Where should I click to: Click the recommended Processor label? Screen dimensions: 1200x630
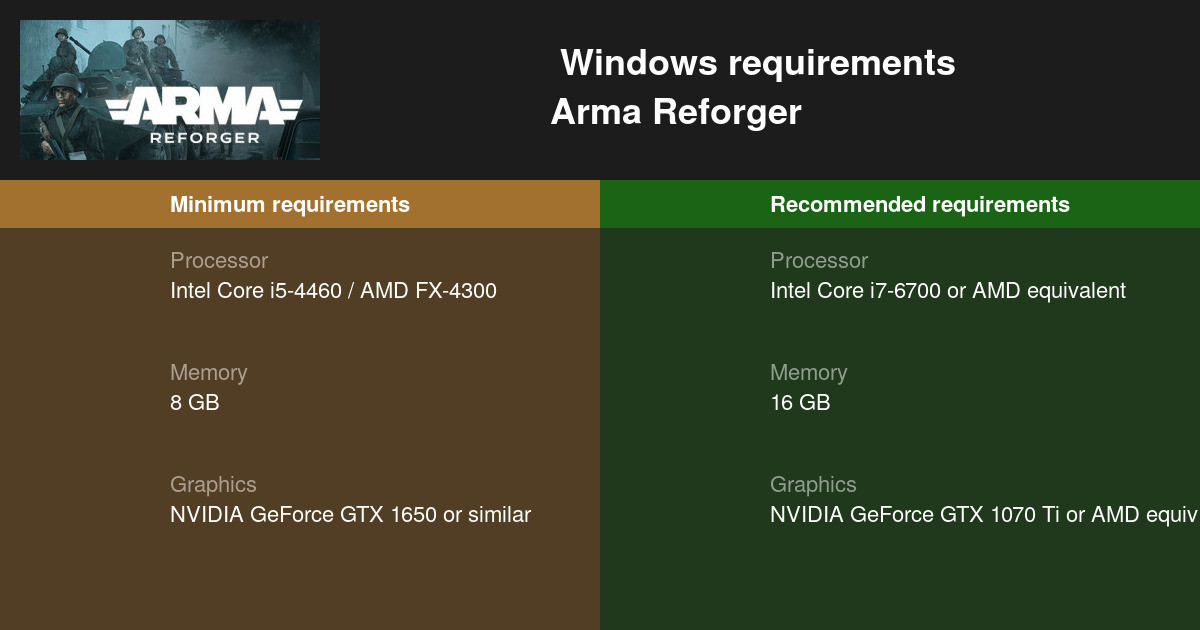(x=819, y=260)
